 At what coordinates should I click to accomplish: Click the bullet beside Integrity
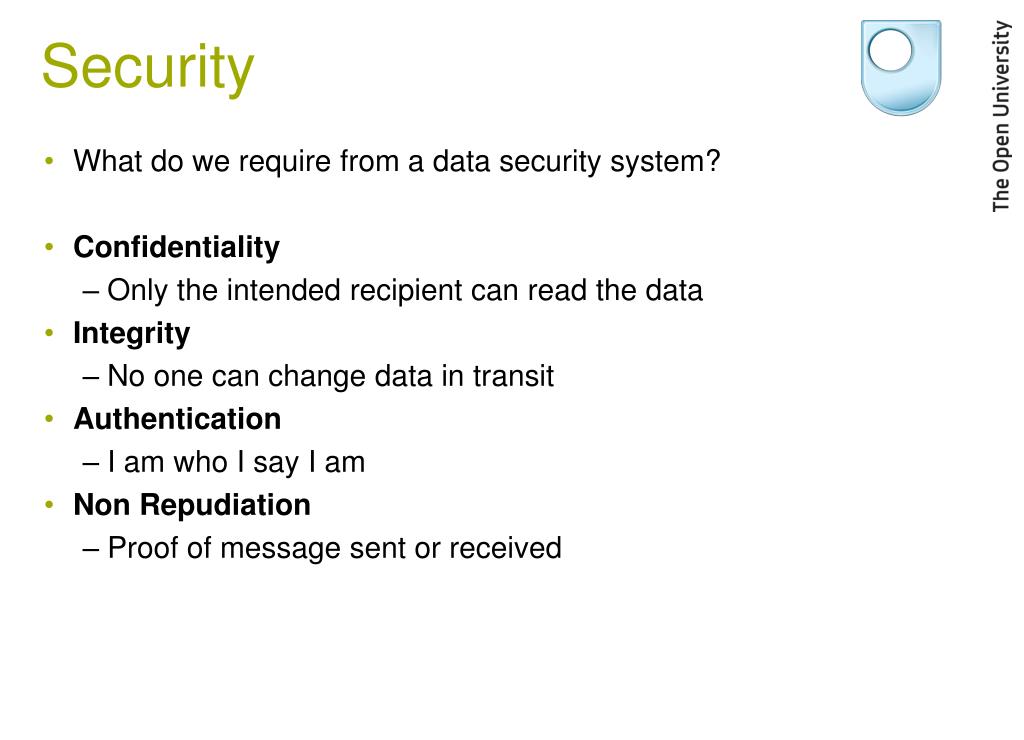[x=49, y=333]
